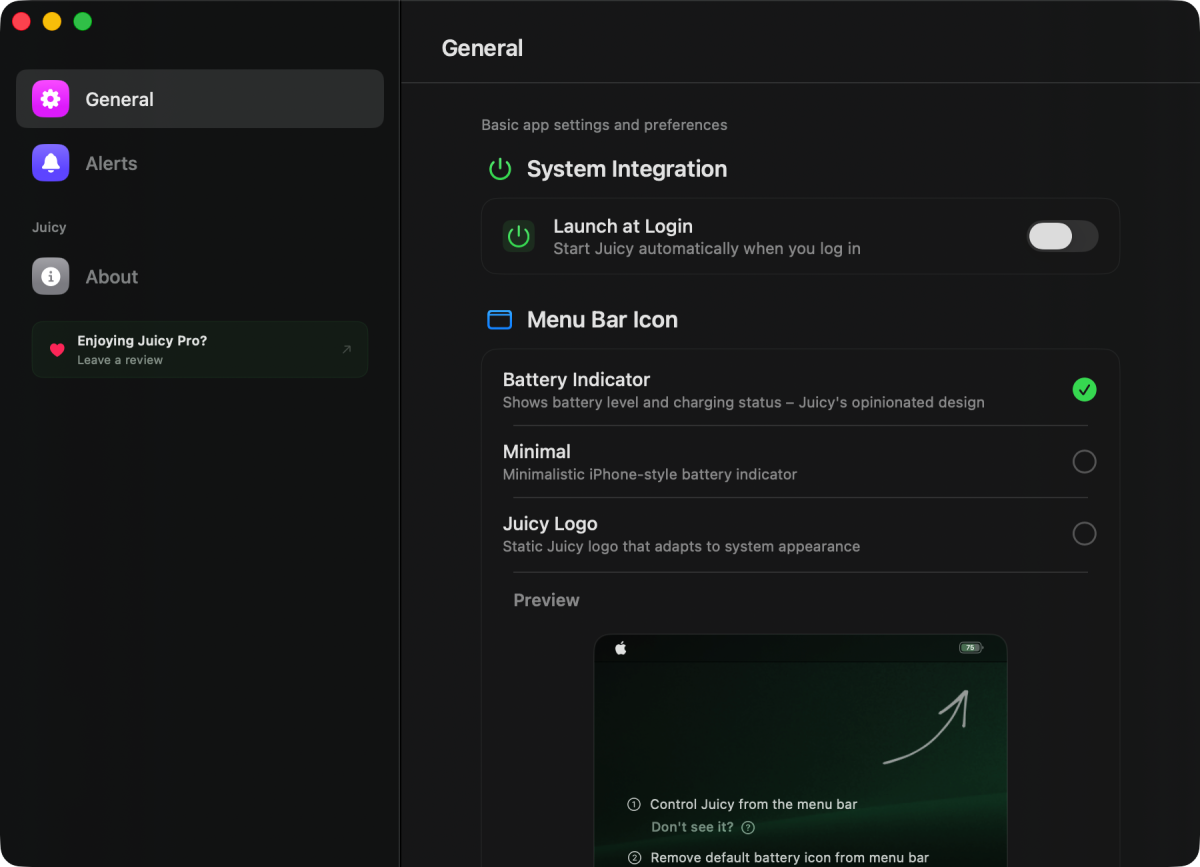Select the Battery Indicator radio option
Image resolution: width=1200 pixels, height=867 pixels.
(x=1084, y=390)
